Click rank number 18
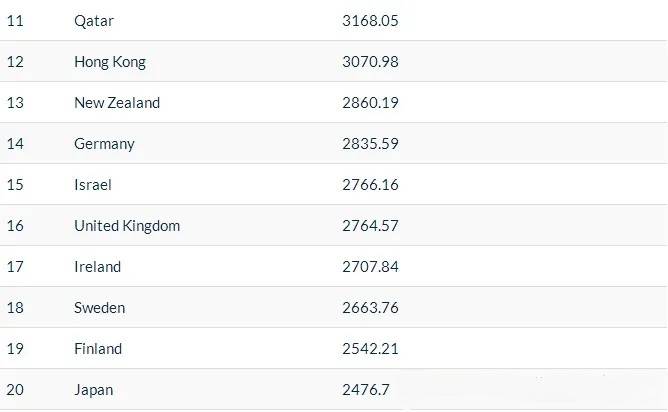The image size is (668, 412). (15, 307)
